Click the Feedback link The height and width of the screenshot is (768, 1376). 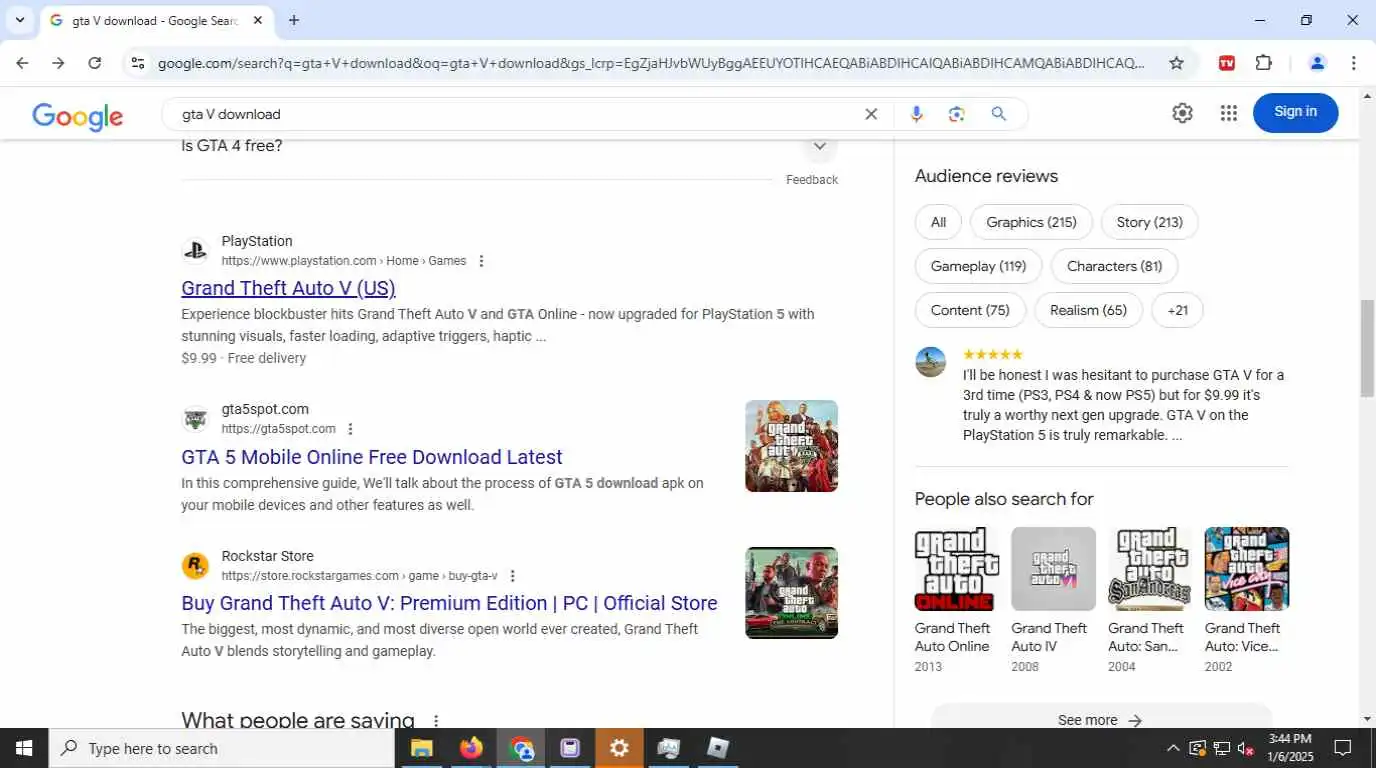point(812,180)
